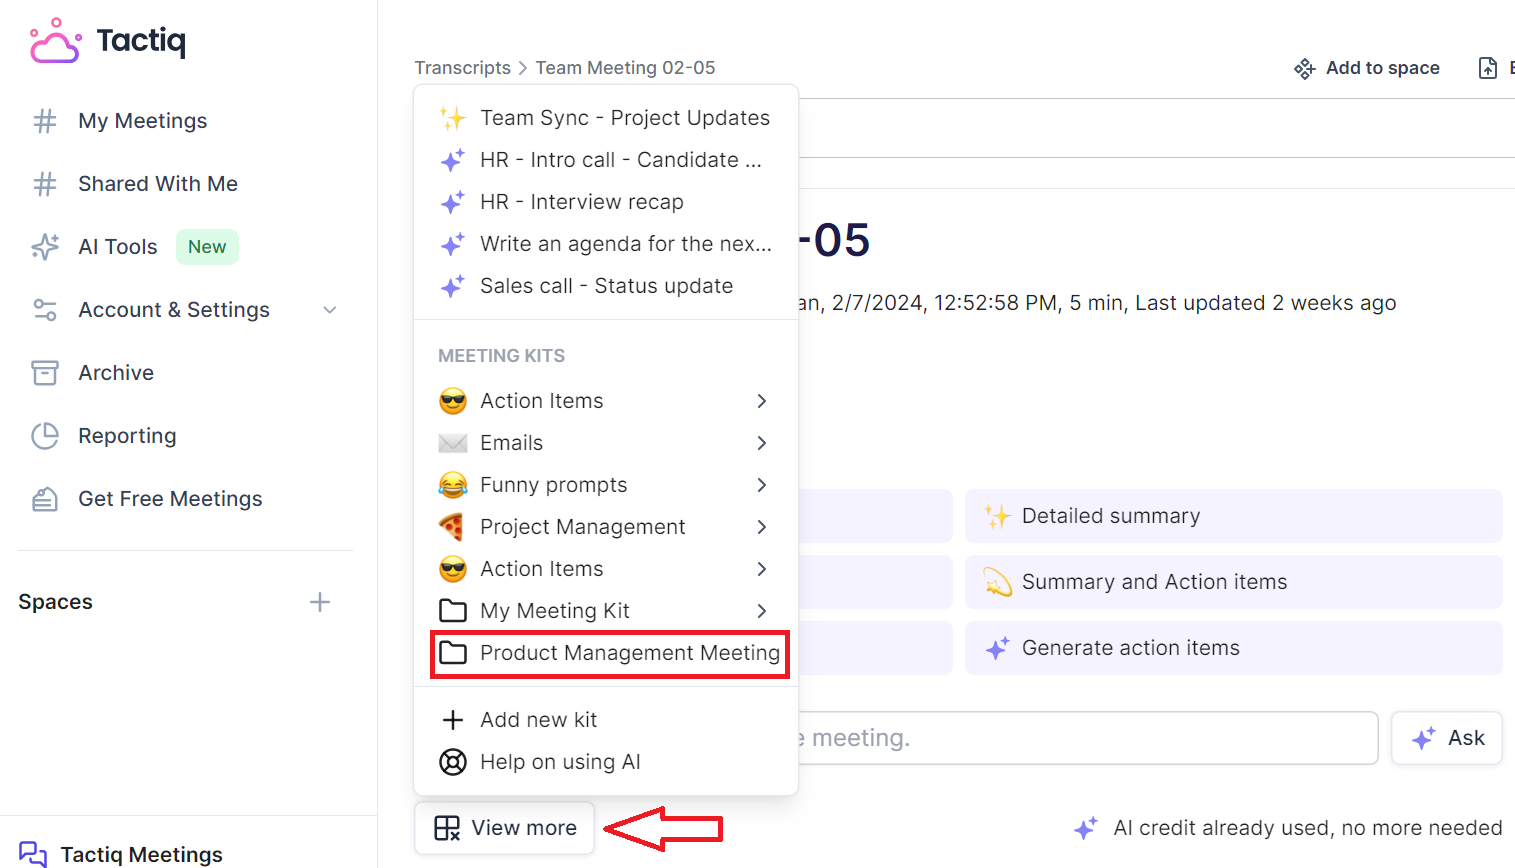Click the Tactiq cloud logo icon
Image resolution: width=1515 pixels, height=868 pixels.
(55, 41)
